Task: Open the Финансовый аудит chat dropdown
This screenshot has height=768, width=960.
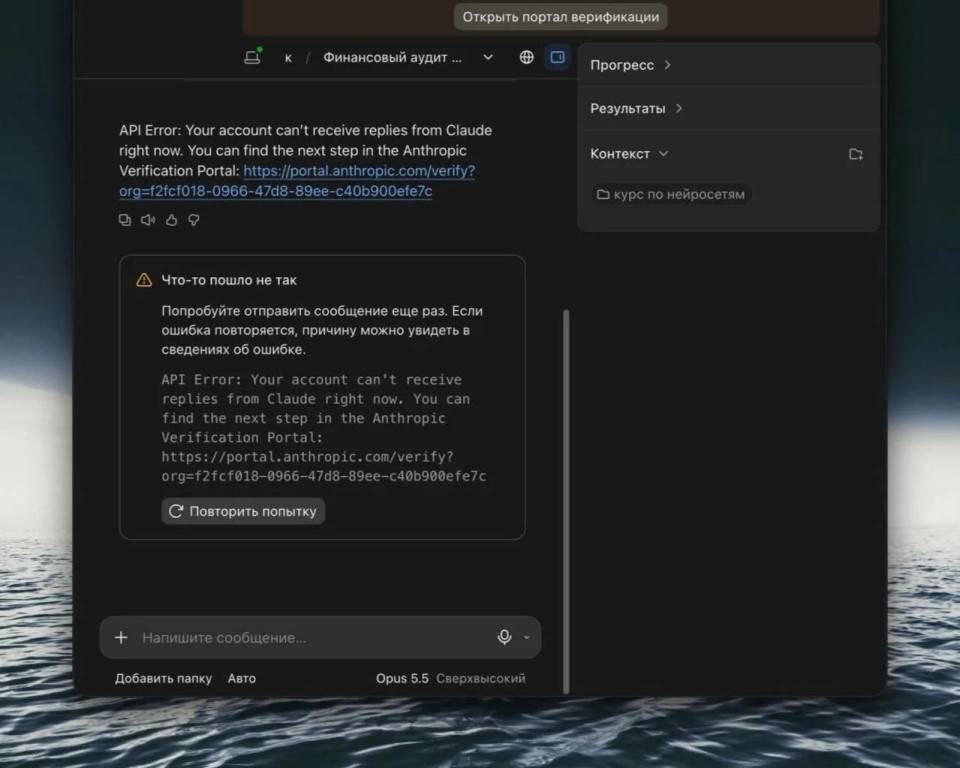Action: pos(488,57)
